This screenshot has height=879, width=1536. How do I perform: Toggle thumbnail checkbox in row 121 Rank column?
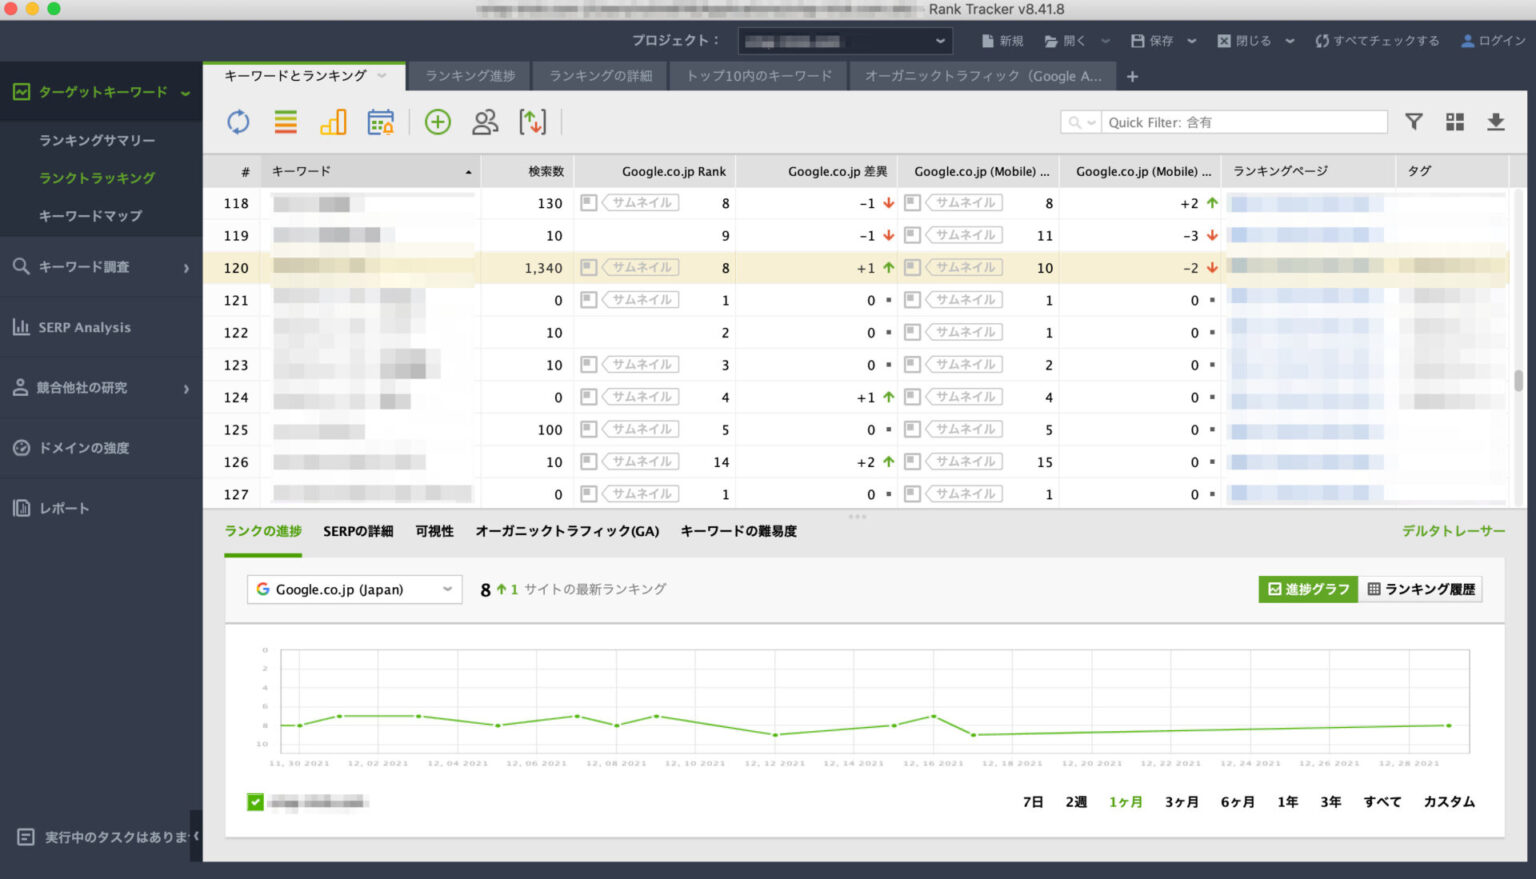[588, 300]
